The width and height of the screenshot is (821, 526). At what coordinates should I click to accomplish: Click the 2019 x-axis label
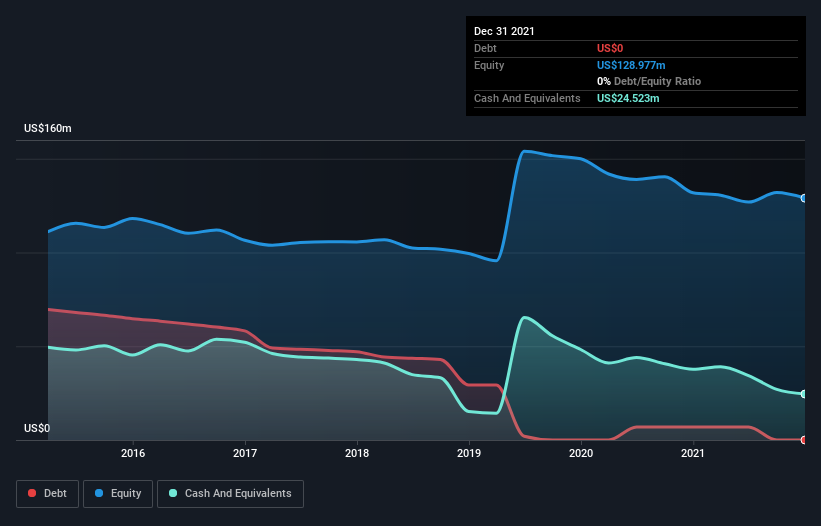(x=469, y=453)
